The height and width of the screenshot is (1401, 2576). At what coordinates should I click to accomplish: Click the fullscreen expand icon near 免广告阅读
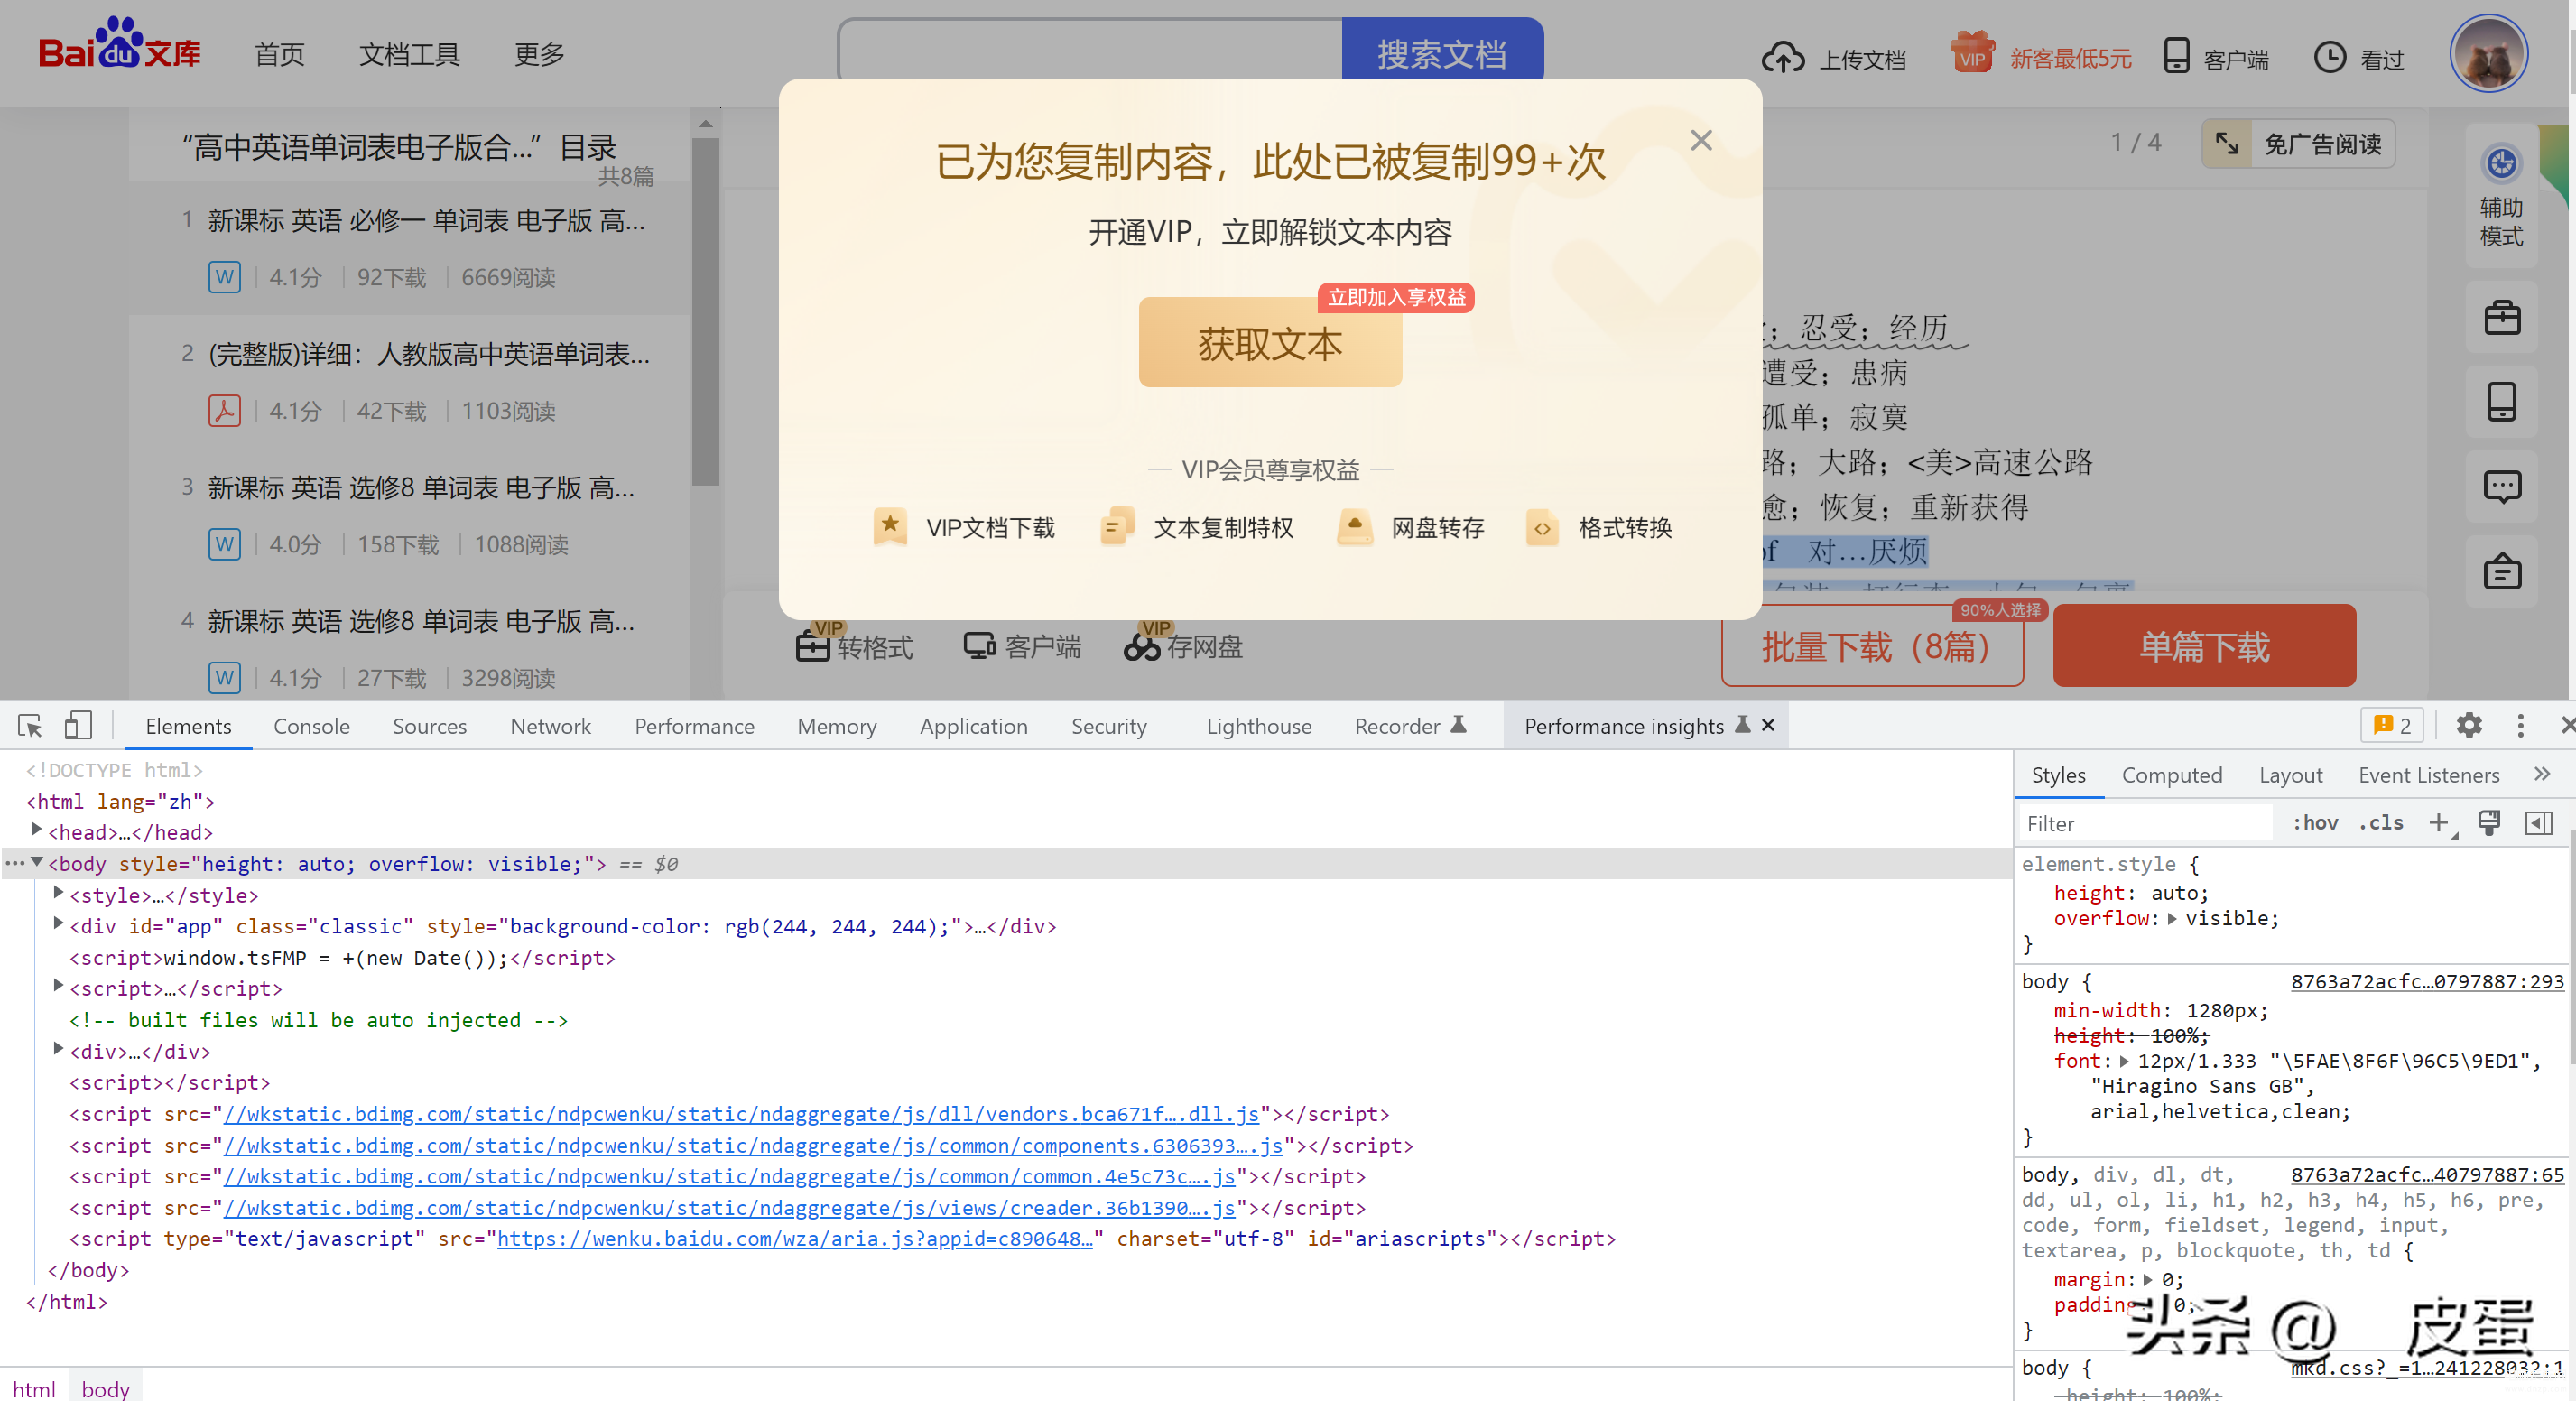2226,144
